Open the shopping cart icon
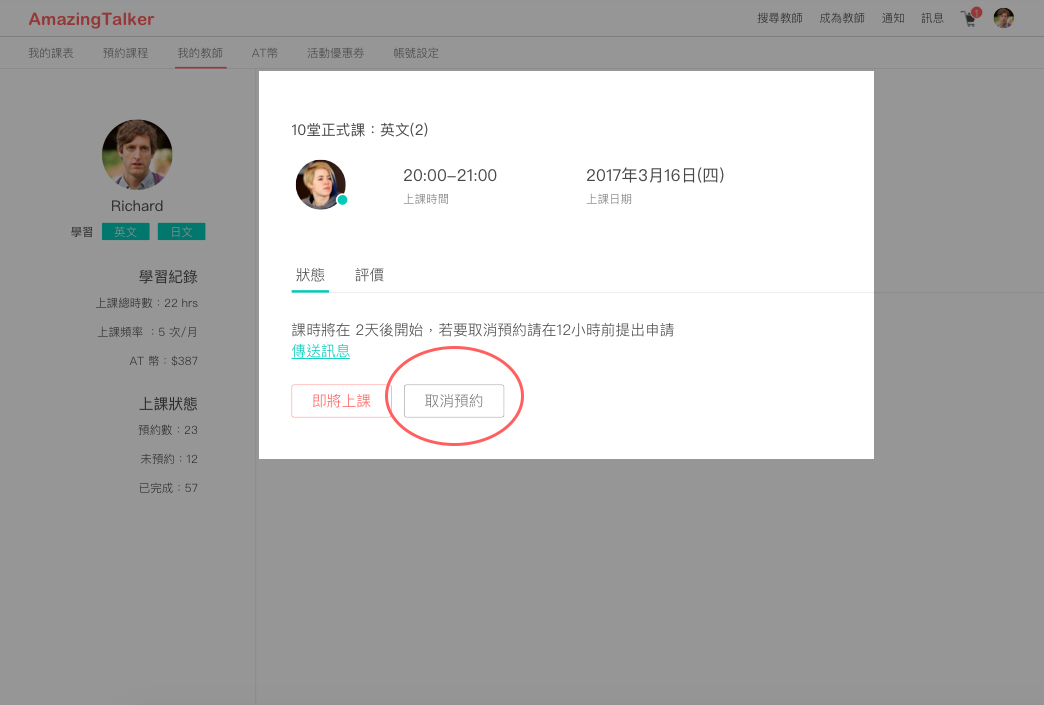 [x=970, y=18]
